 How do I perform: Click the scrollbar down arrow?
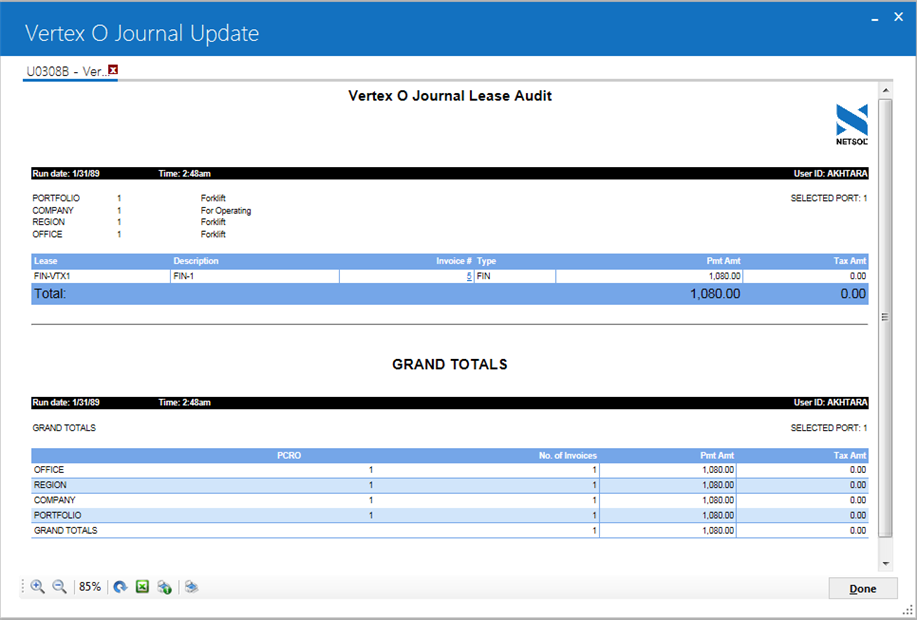(885, 564)
